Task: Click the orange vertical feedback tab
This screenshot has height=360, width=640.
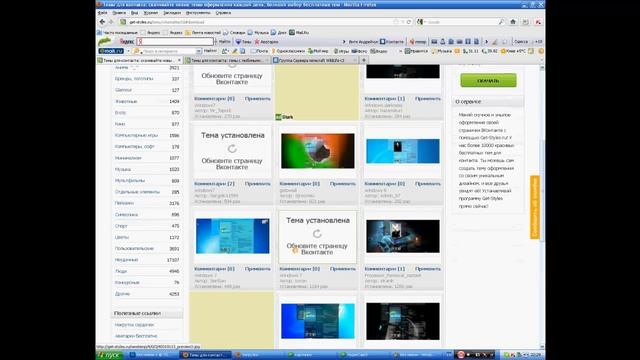Action: [535, 207]
